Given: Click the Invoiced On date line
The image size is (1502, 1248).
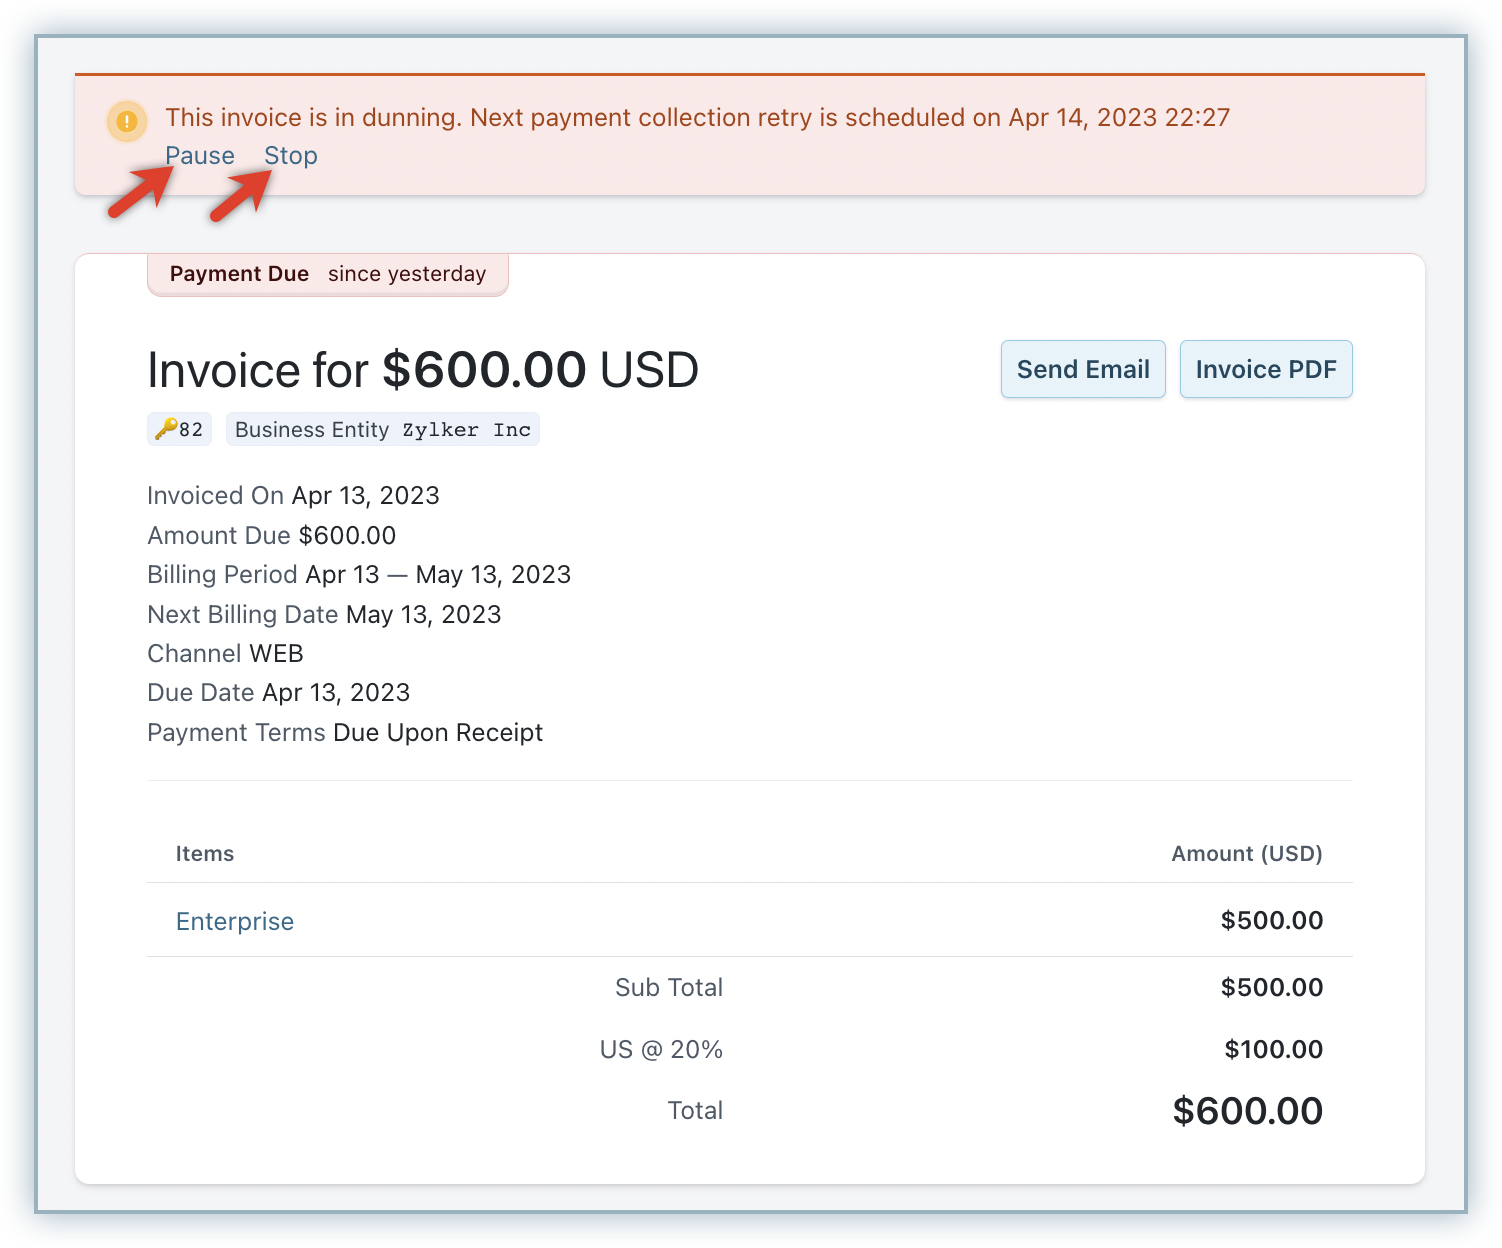Looking at the screenshot, I should click(x=293, y=496).
